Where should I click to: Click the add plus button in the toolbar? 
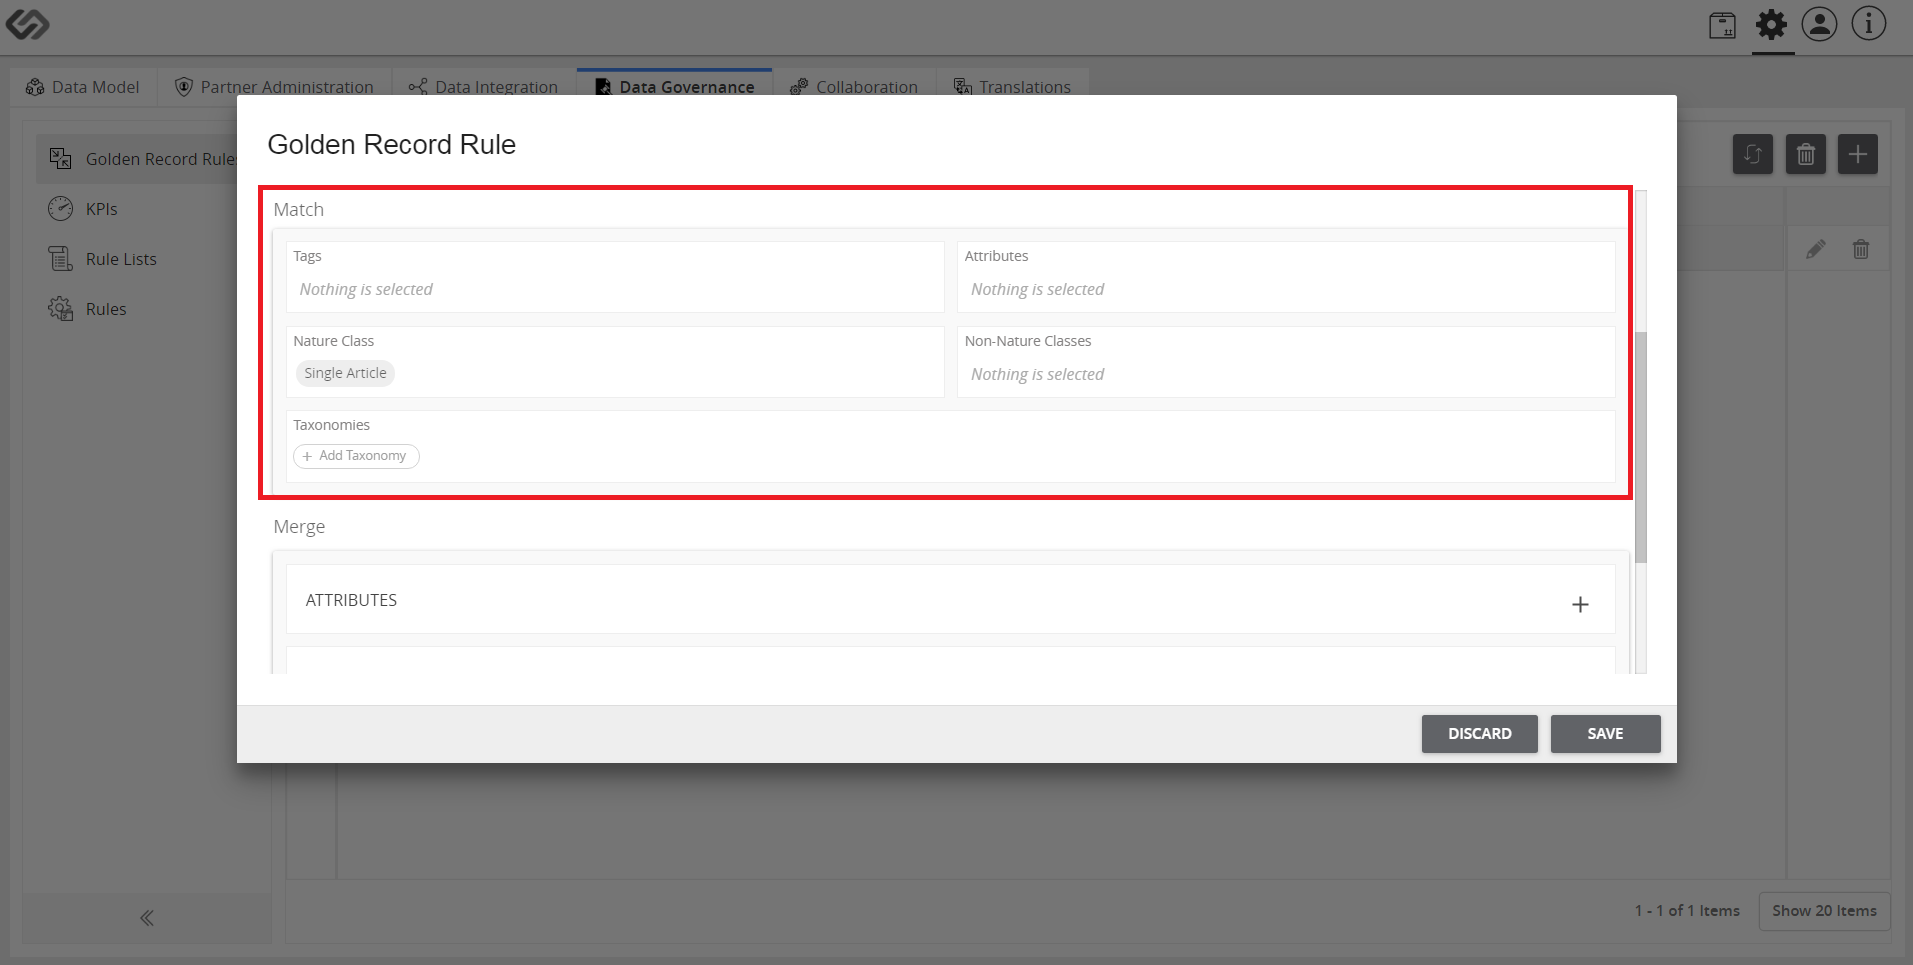(1857, 154)
